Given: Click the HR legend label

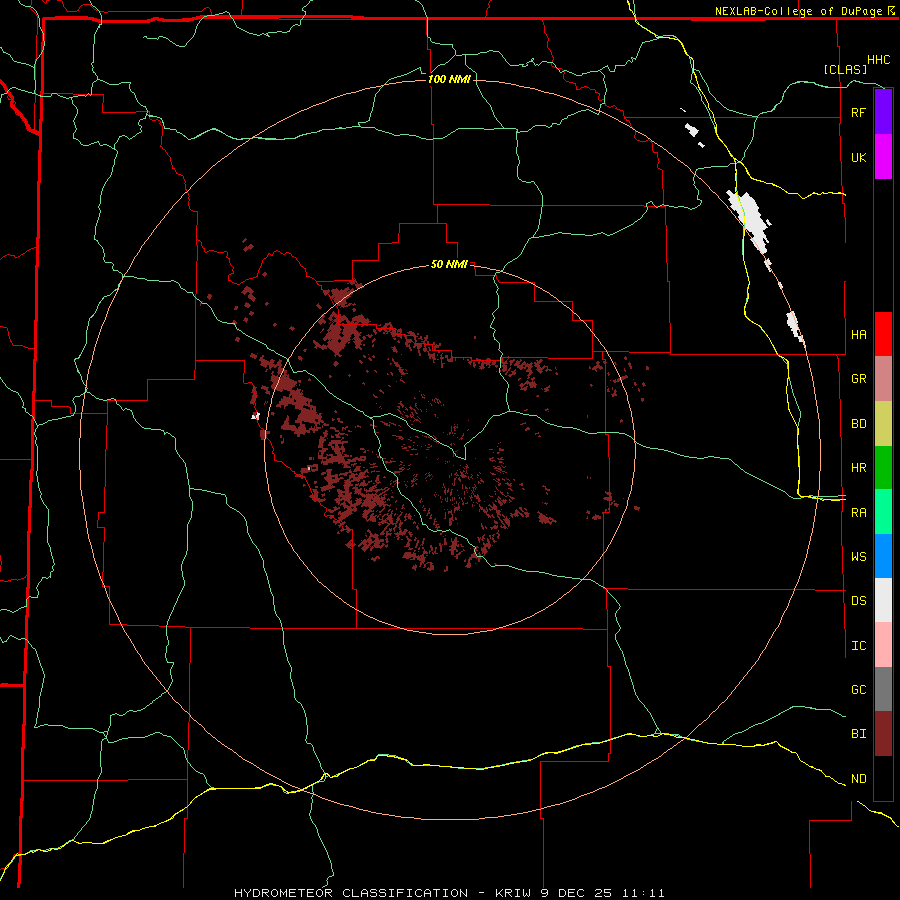Looking at the screenshot, I should tap(858, 468).
